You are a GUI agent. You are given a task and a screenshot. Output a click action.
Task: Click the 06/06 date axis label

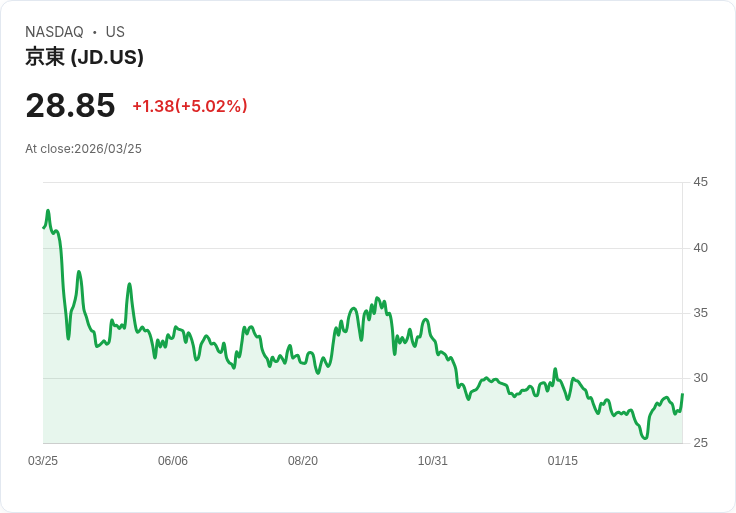click(173, 461)
